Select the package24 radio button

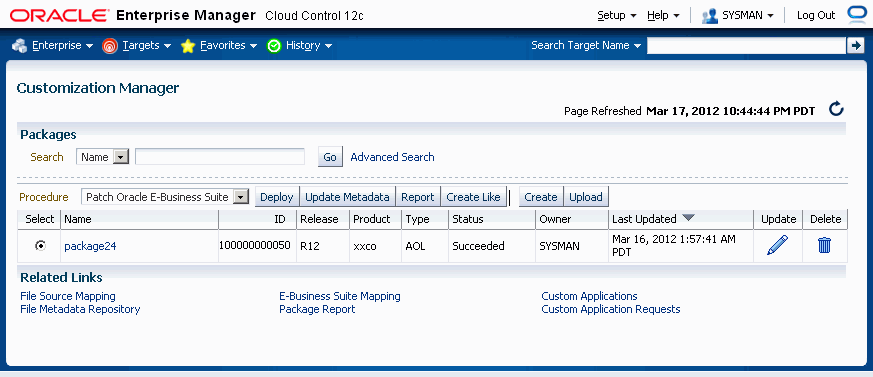[x=40, y=246]
